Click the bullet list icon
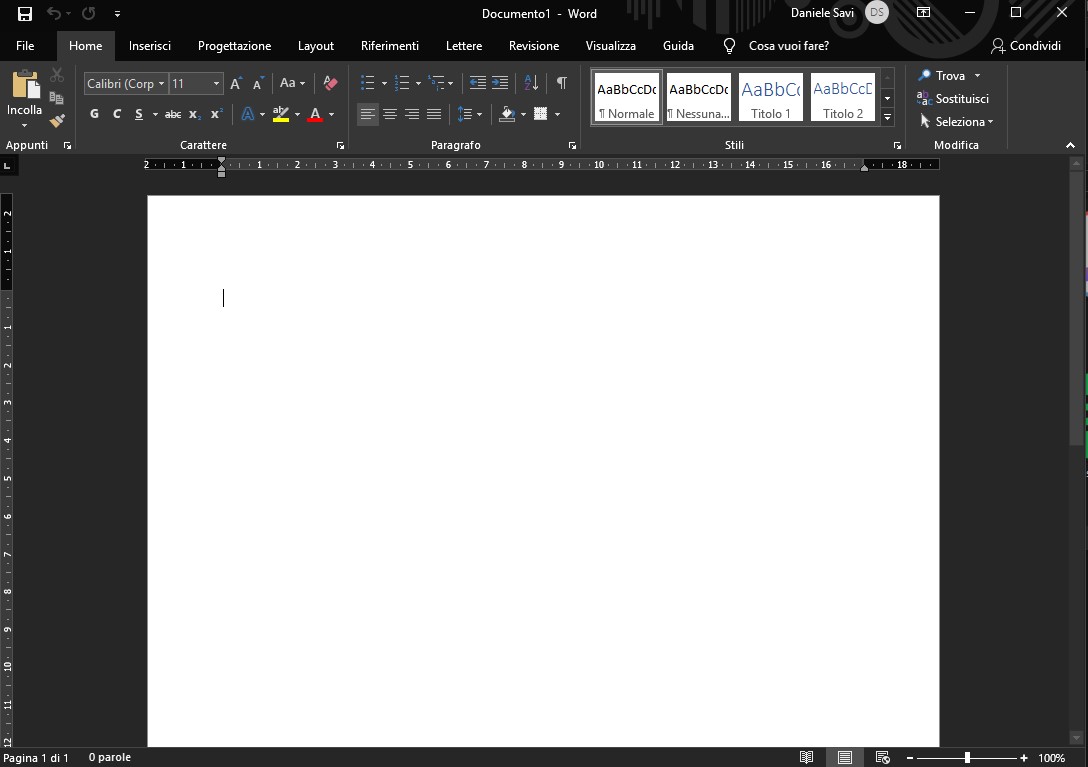Image resolution: width=1088 pixels, height=767 pixels. pyautogui.click(x=368, y=83)
